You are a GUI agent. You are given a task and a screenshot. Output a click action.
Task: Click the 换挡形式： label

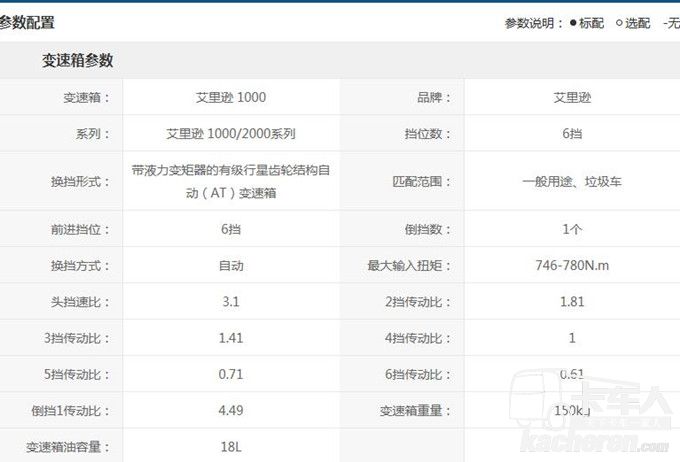(81, 181)
